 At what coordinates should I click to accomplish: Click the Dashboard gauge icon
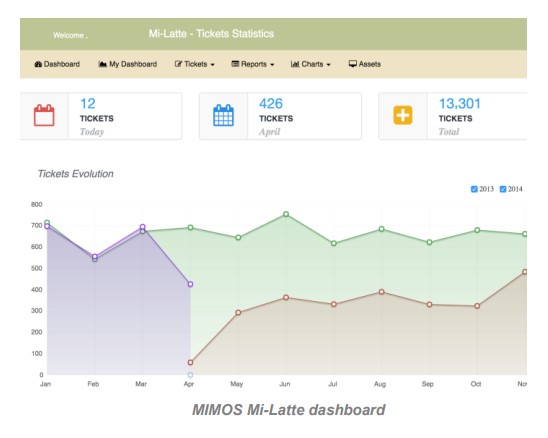coord(38,64)
